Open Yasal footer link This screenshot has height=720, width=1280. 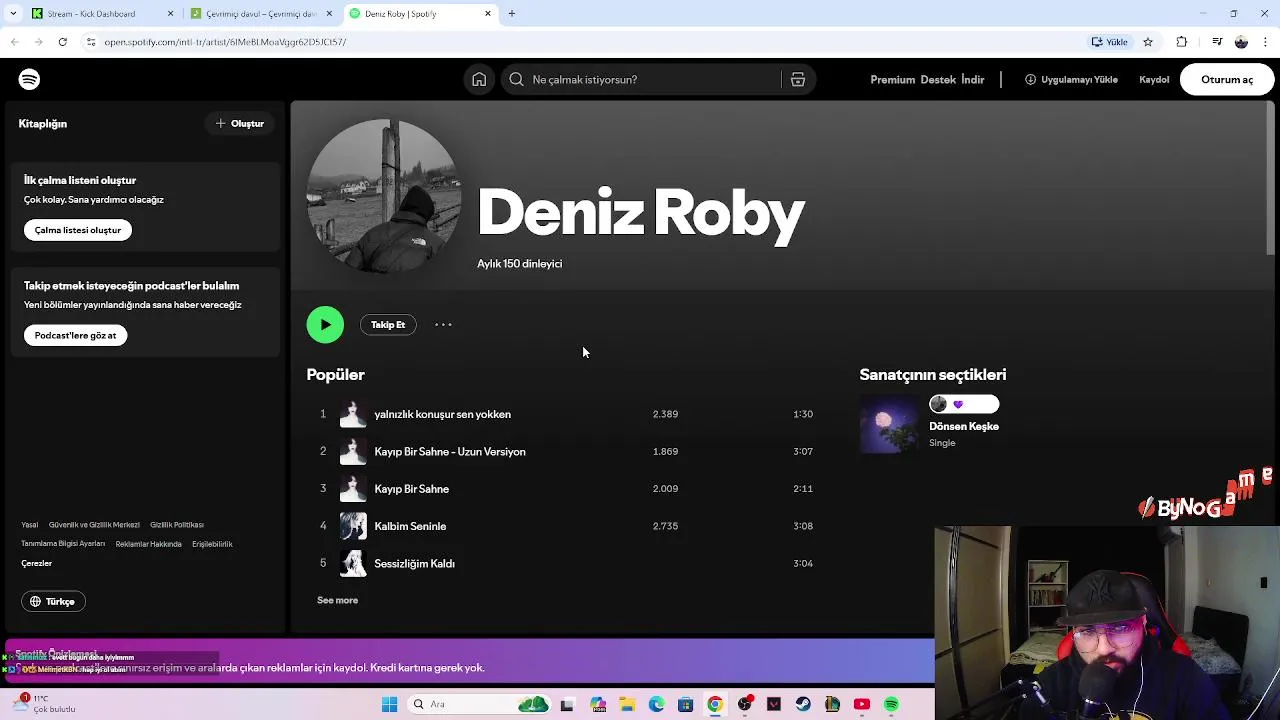click(30, 525)
